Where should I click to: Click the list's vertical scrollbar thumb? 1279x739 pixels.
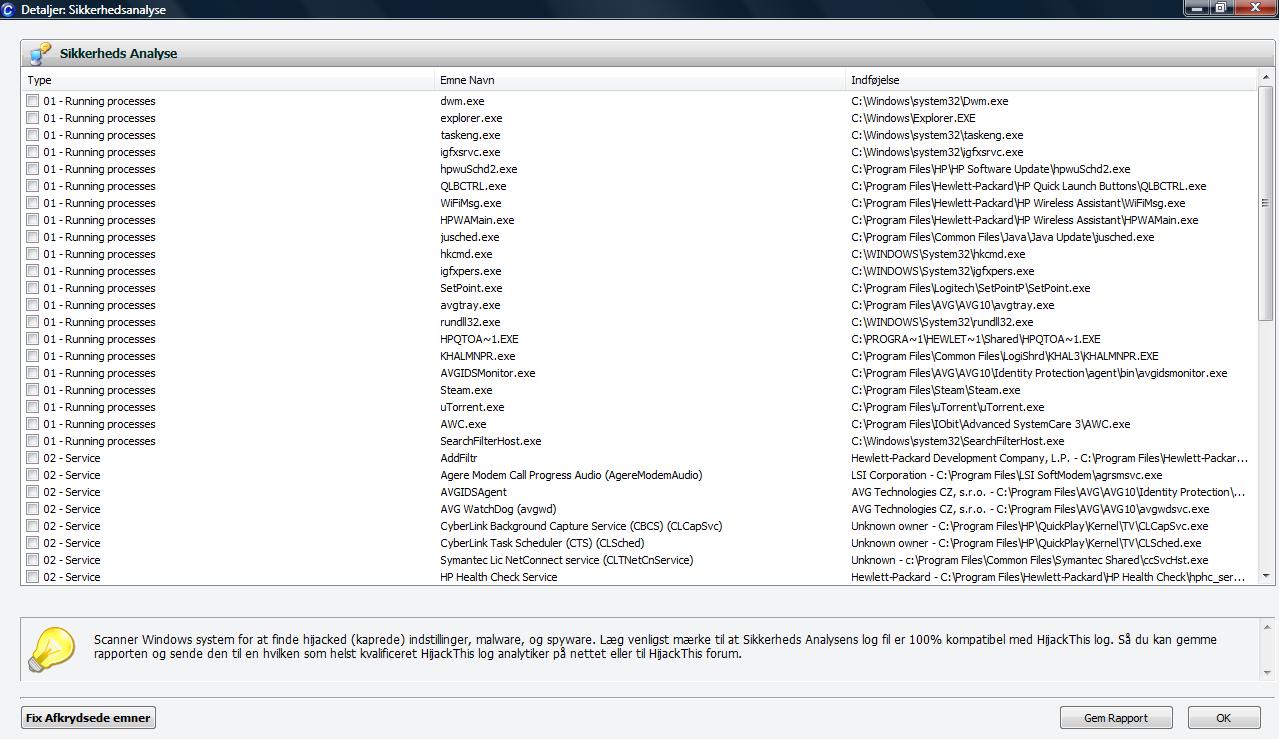point(1265,203)
